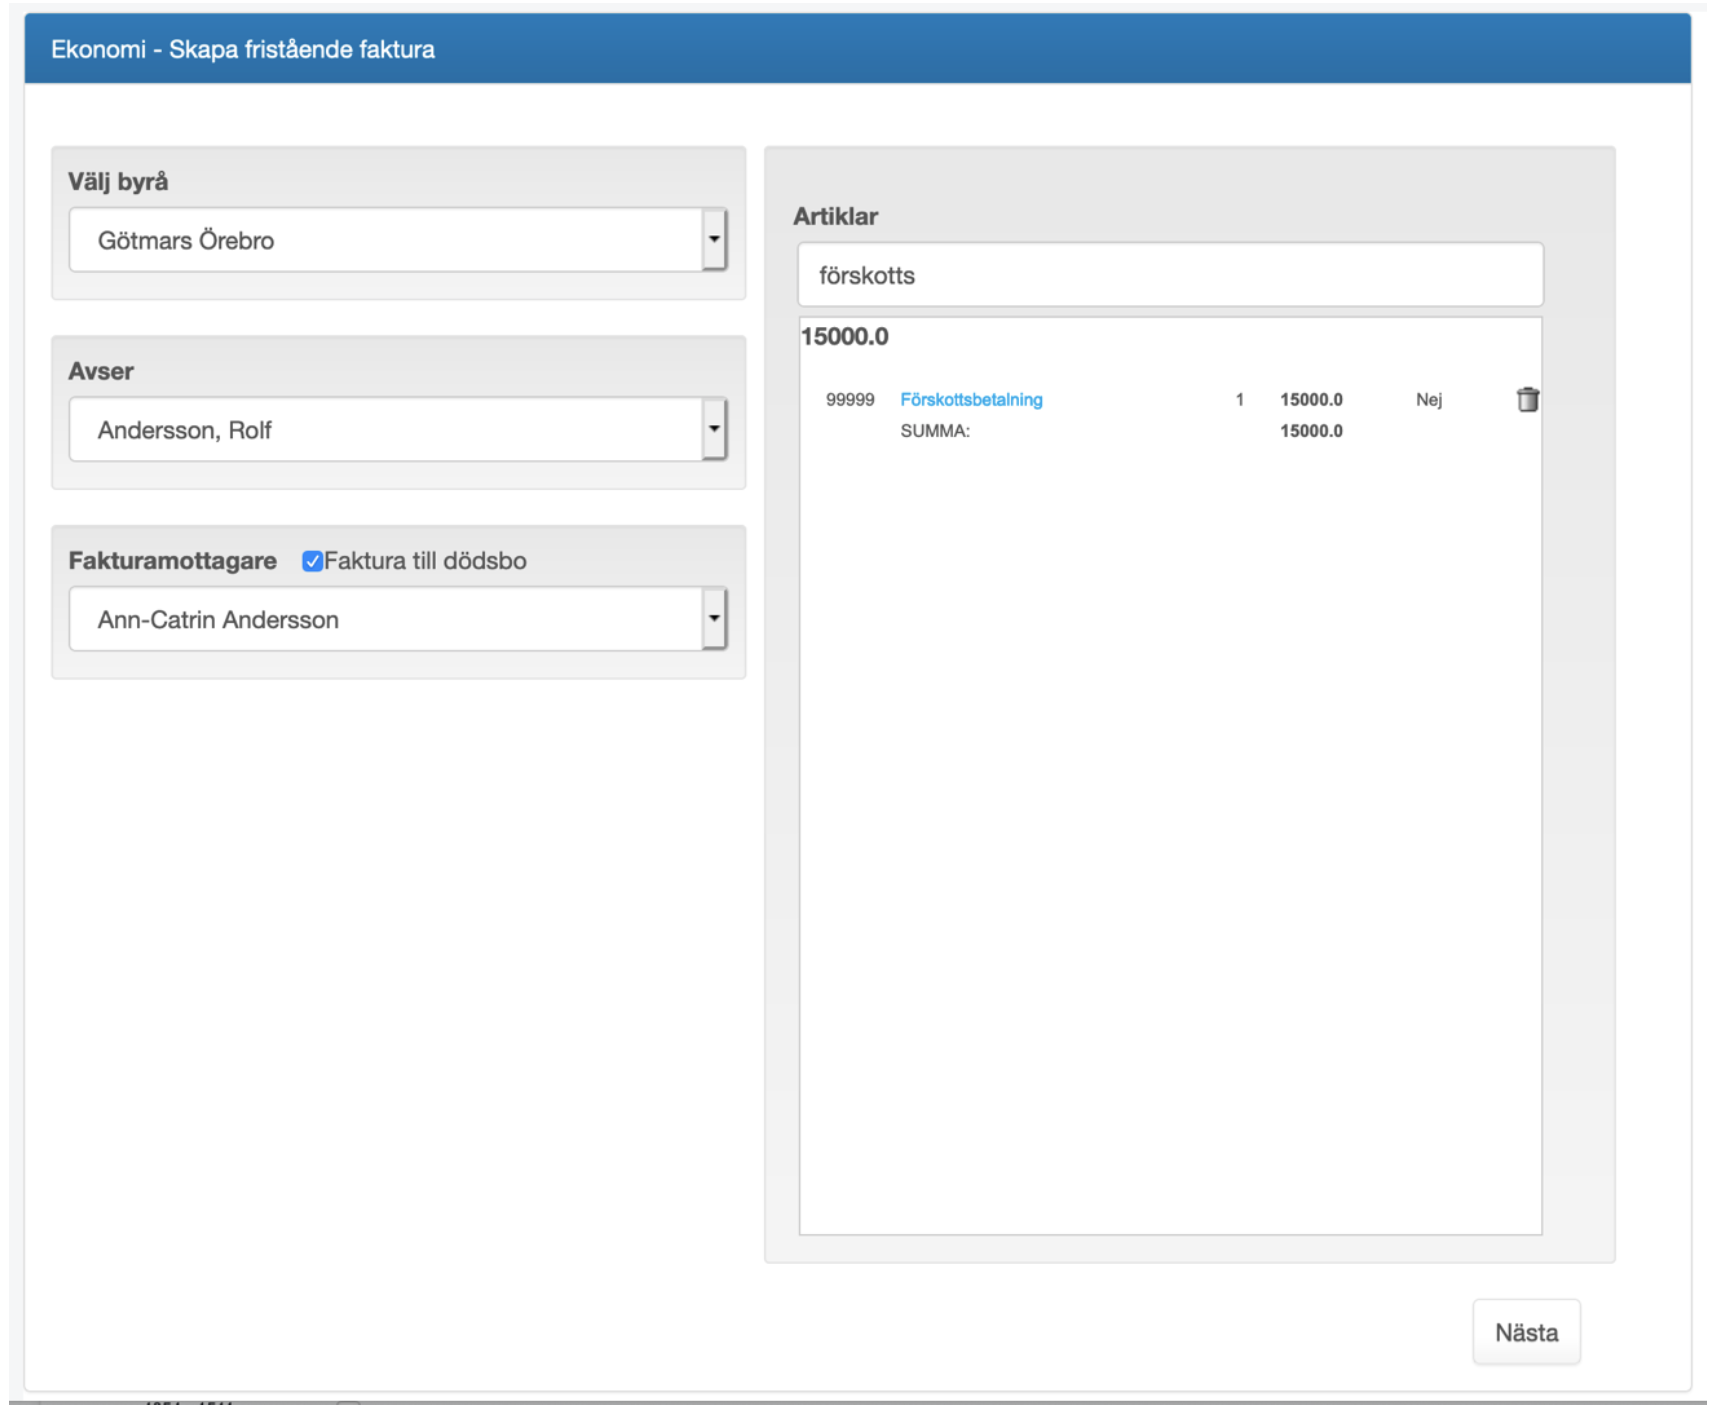Click the SUMMA label below the article
Viewport: 1714px width, 1412px height.
935,431
